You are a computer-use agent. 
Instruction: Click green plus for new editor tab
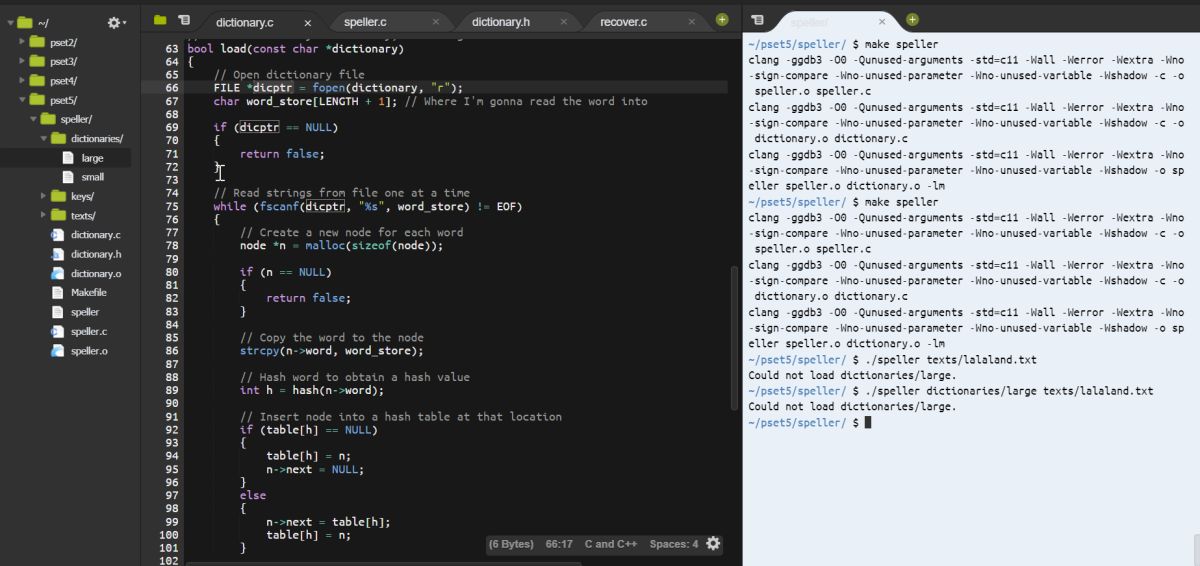coord(722,20)
